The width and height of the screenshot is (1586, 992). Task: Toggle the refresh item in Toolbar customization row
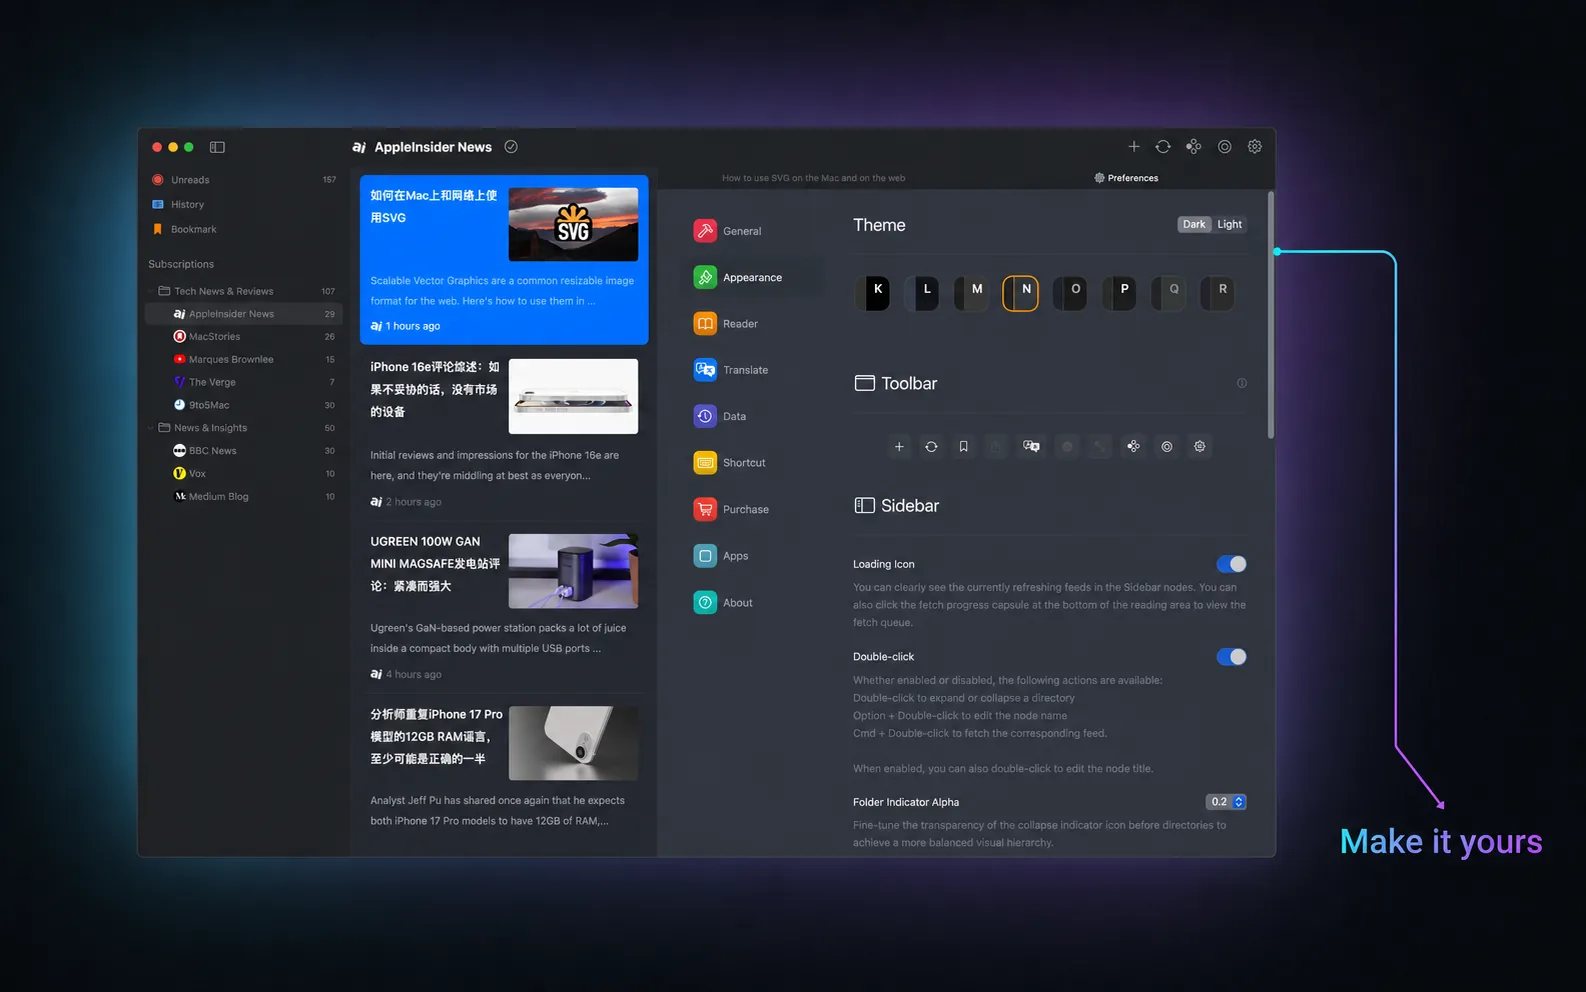(x=931, y=447)
